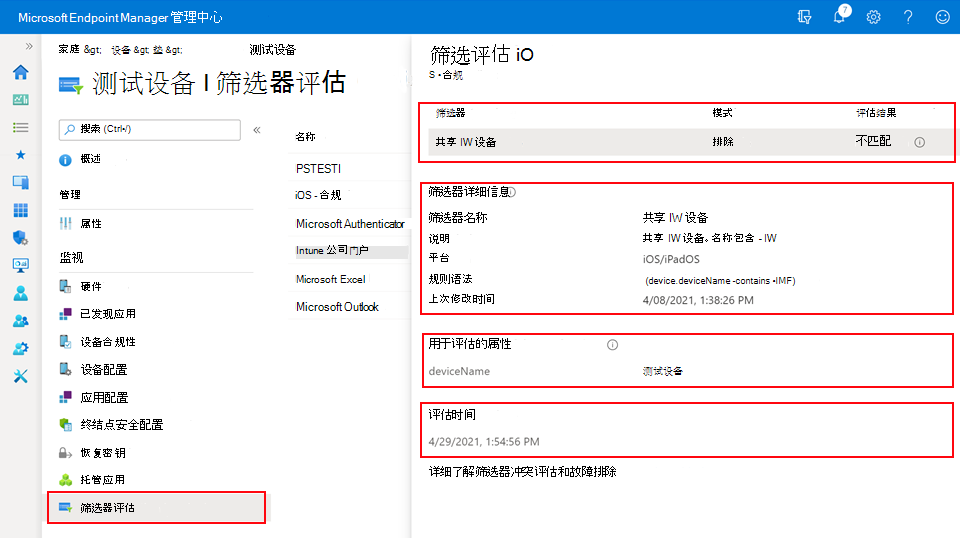The width and height of the screenshot is (960, 538).
Task: Click the 模式 column header
Action: coord(722,113)
